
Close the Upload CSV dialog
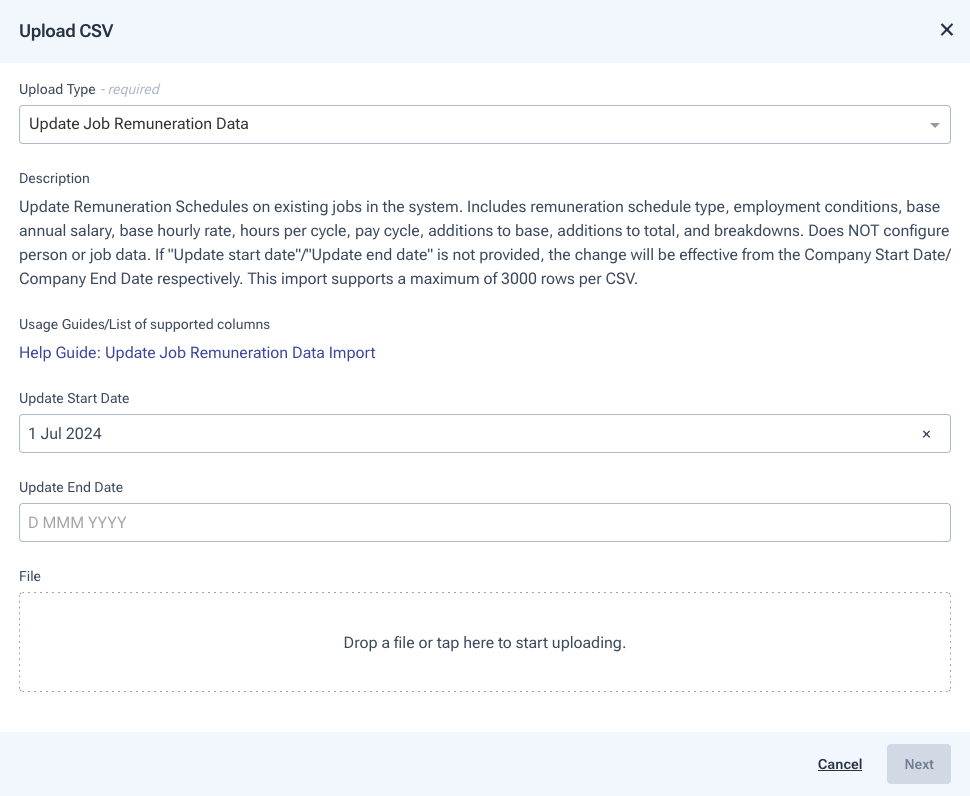946,30
